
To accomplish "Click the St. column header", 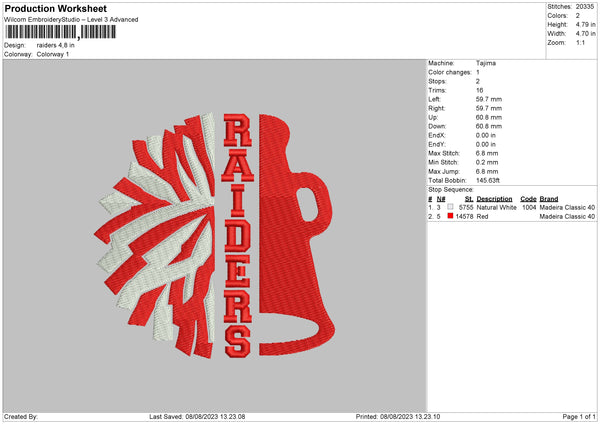I will click(x=469, y=199).
